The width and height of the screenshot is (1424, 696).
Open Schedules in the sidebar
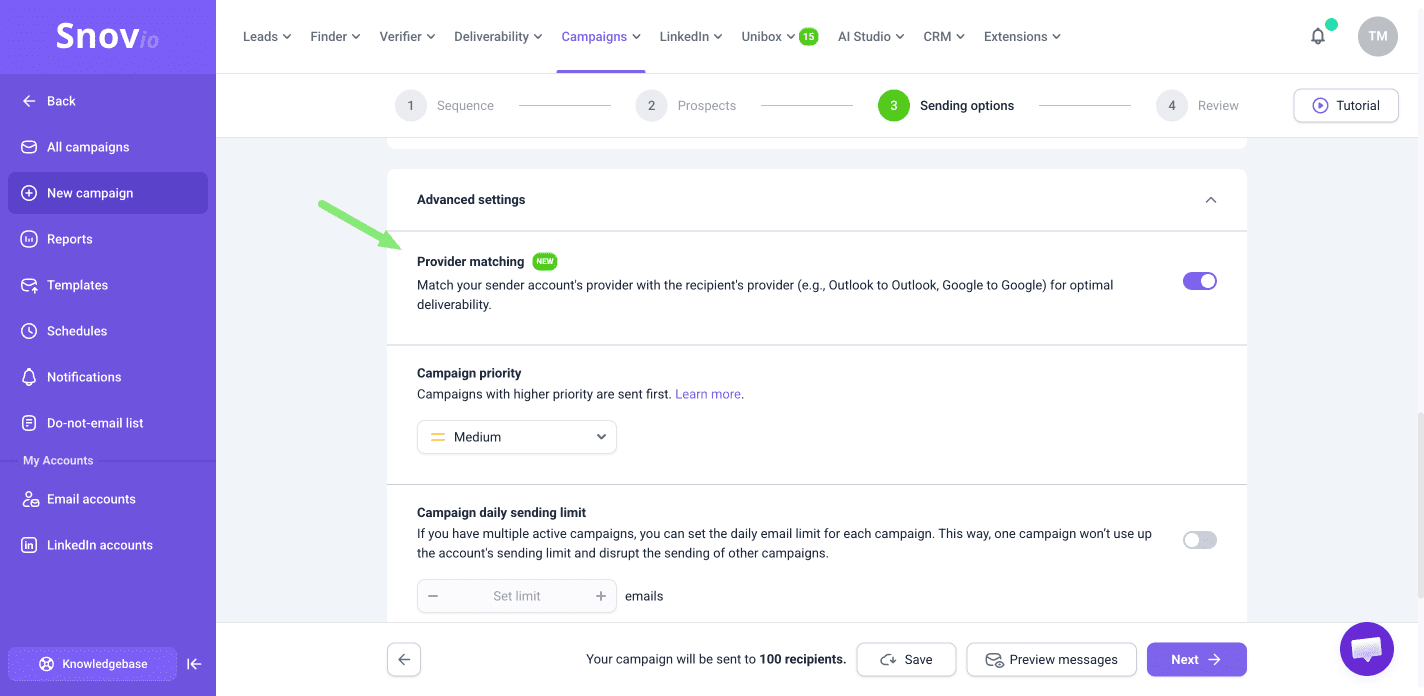(x=77, y=331)
